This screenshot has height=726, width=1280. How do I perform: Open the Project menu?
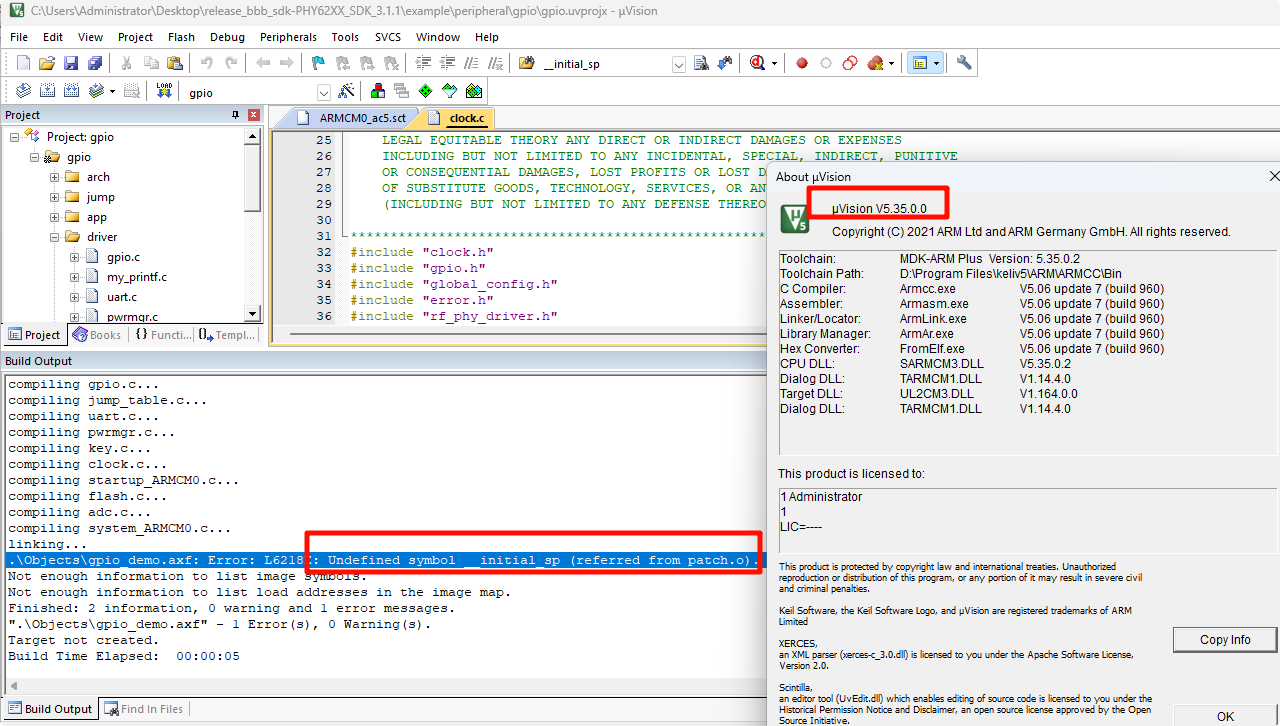[x=135, y=37]
